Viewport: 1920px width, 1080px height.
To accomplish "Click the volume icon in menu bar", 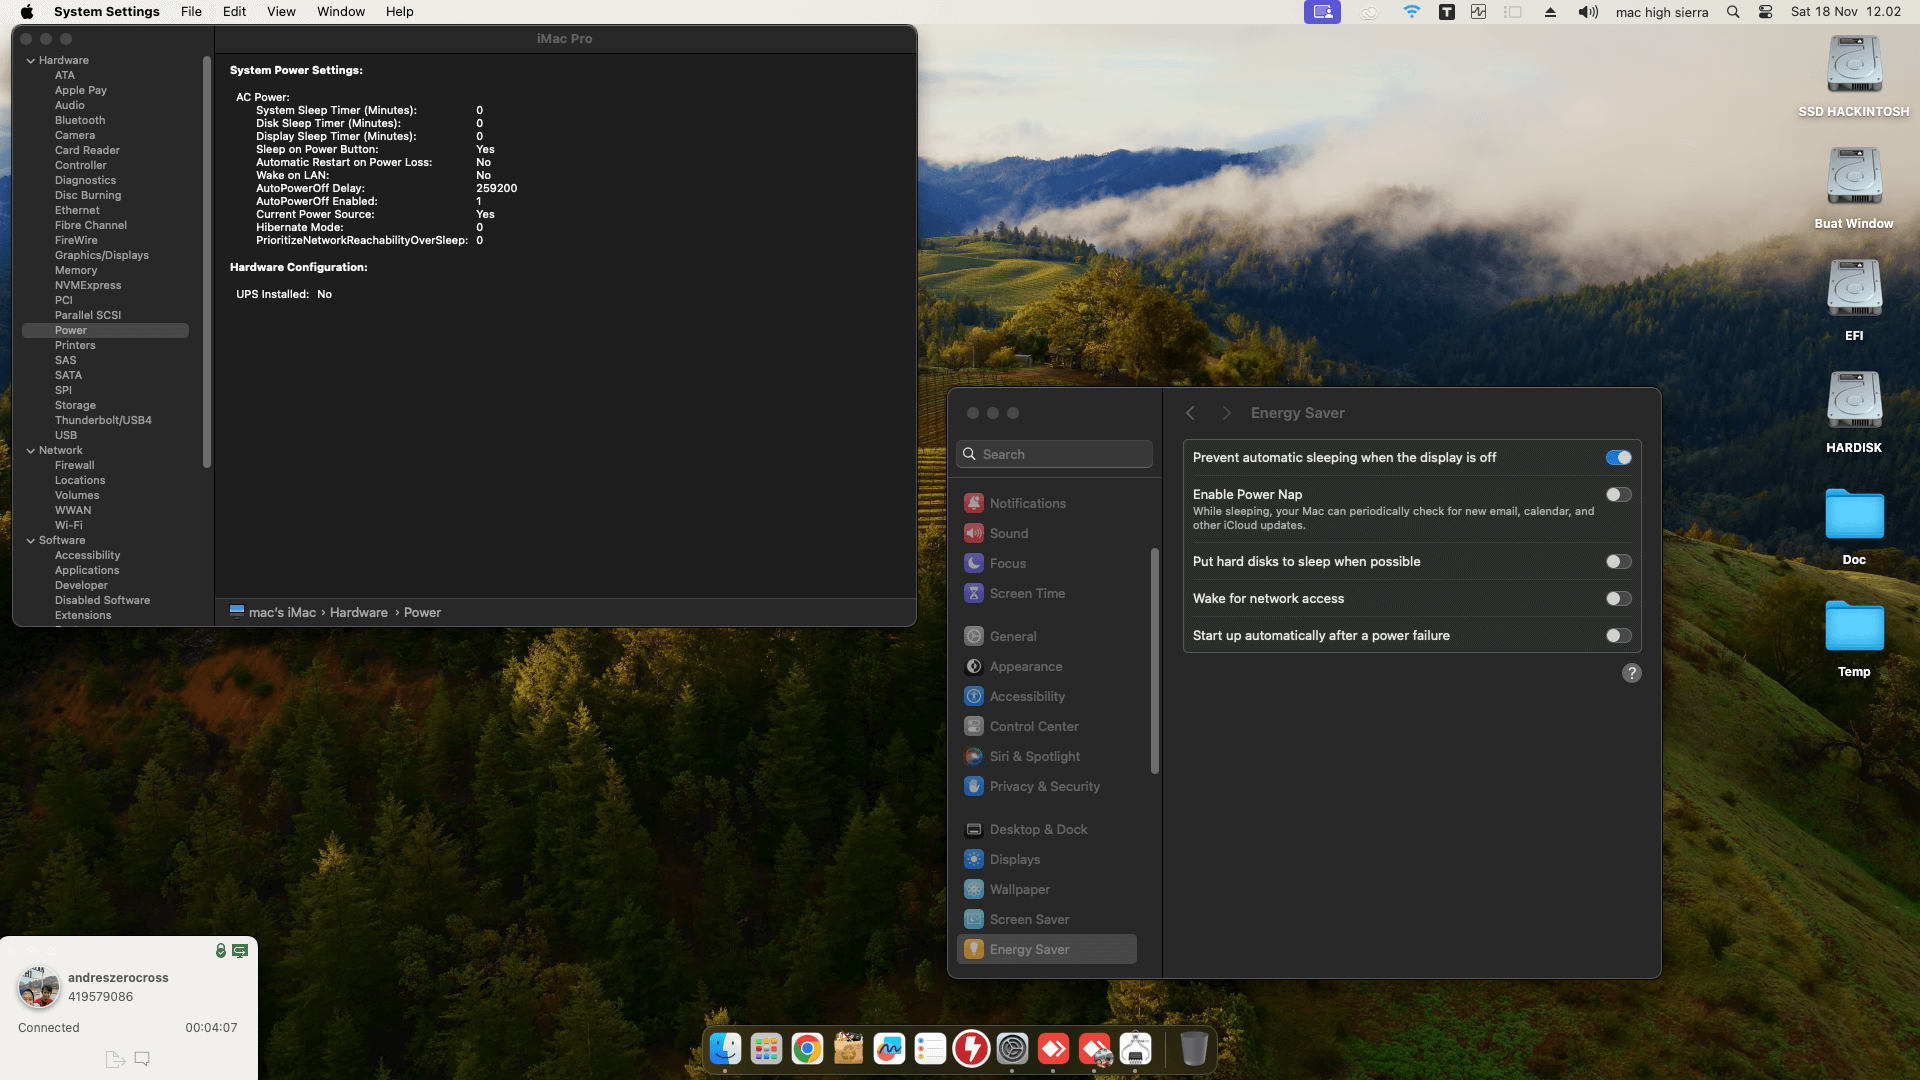I will point(1588,12).
